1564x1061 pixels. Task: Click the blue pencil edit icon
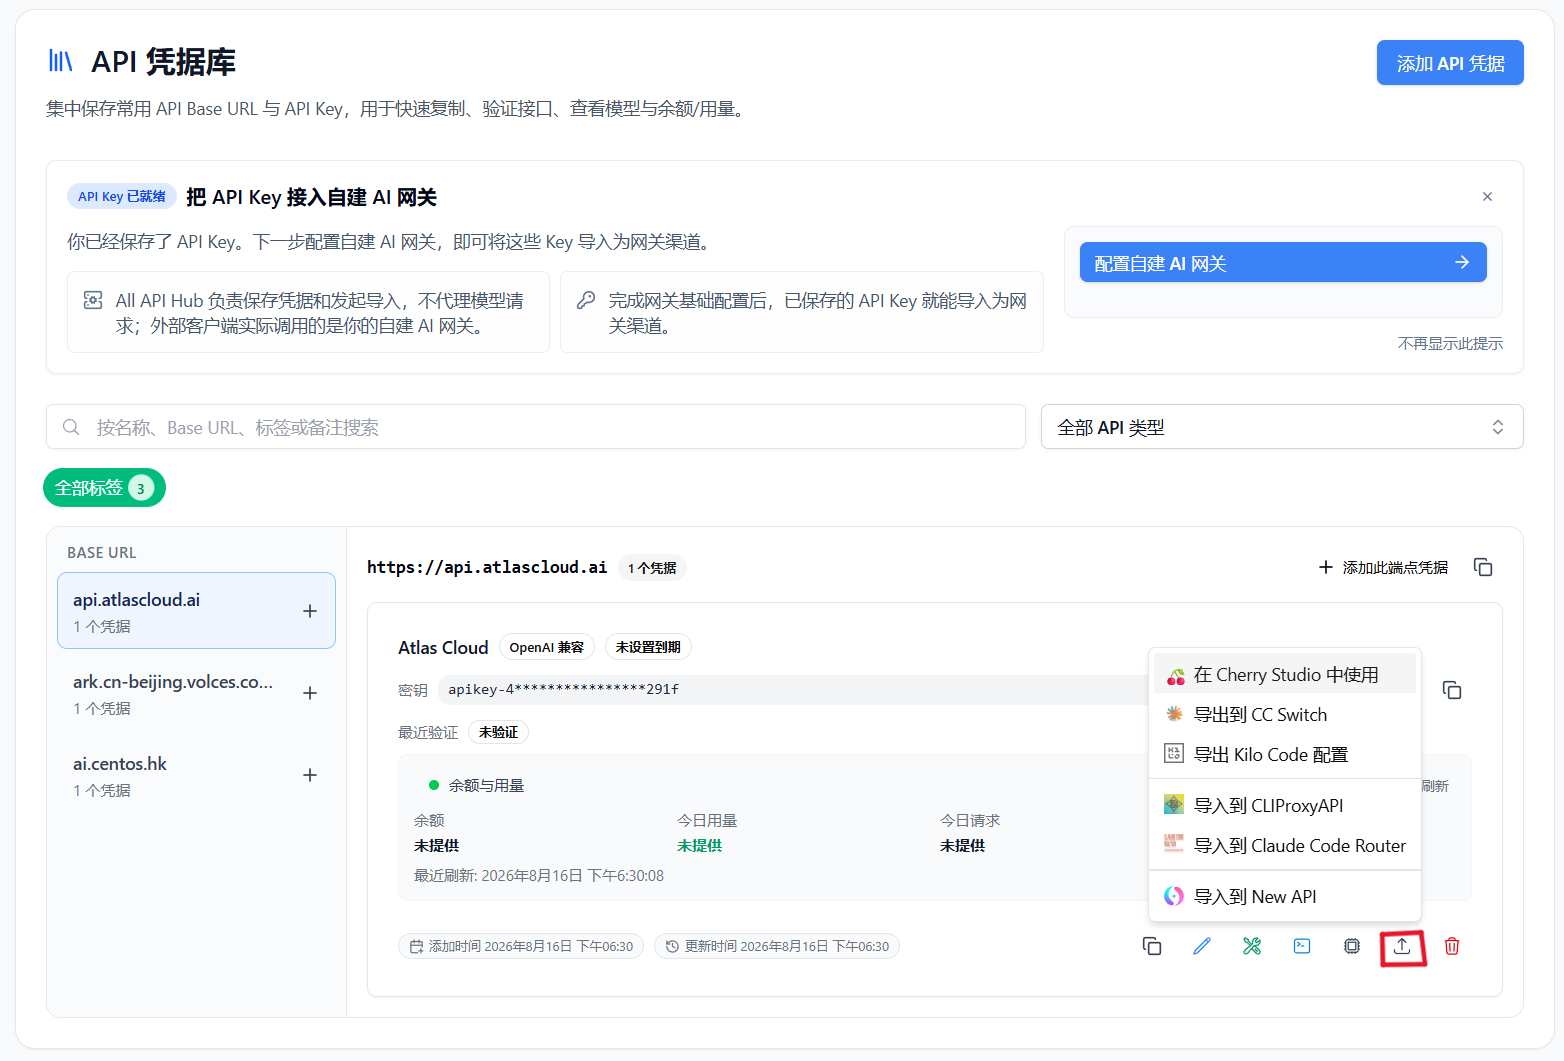(x=1202, y=946)
